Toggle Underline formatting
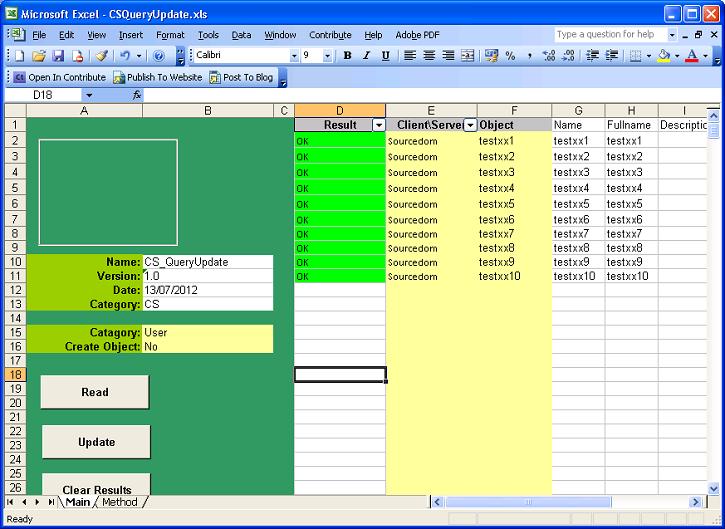Viewport: 725px width, 529px height. point(385,56)
